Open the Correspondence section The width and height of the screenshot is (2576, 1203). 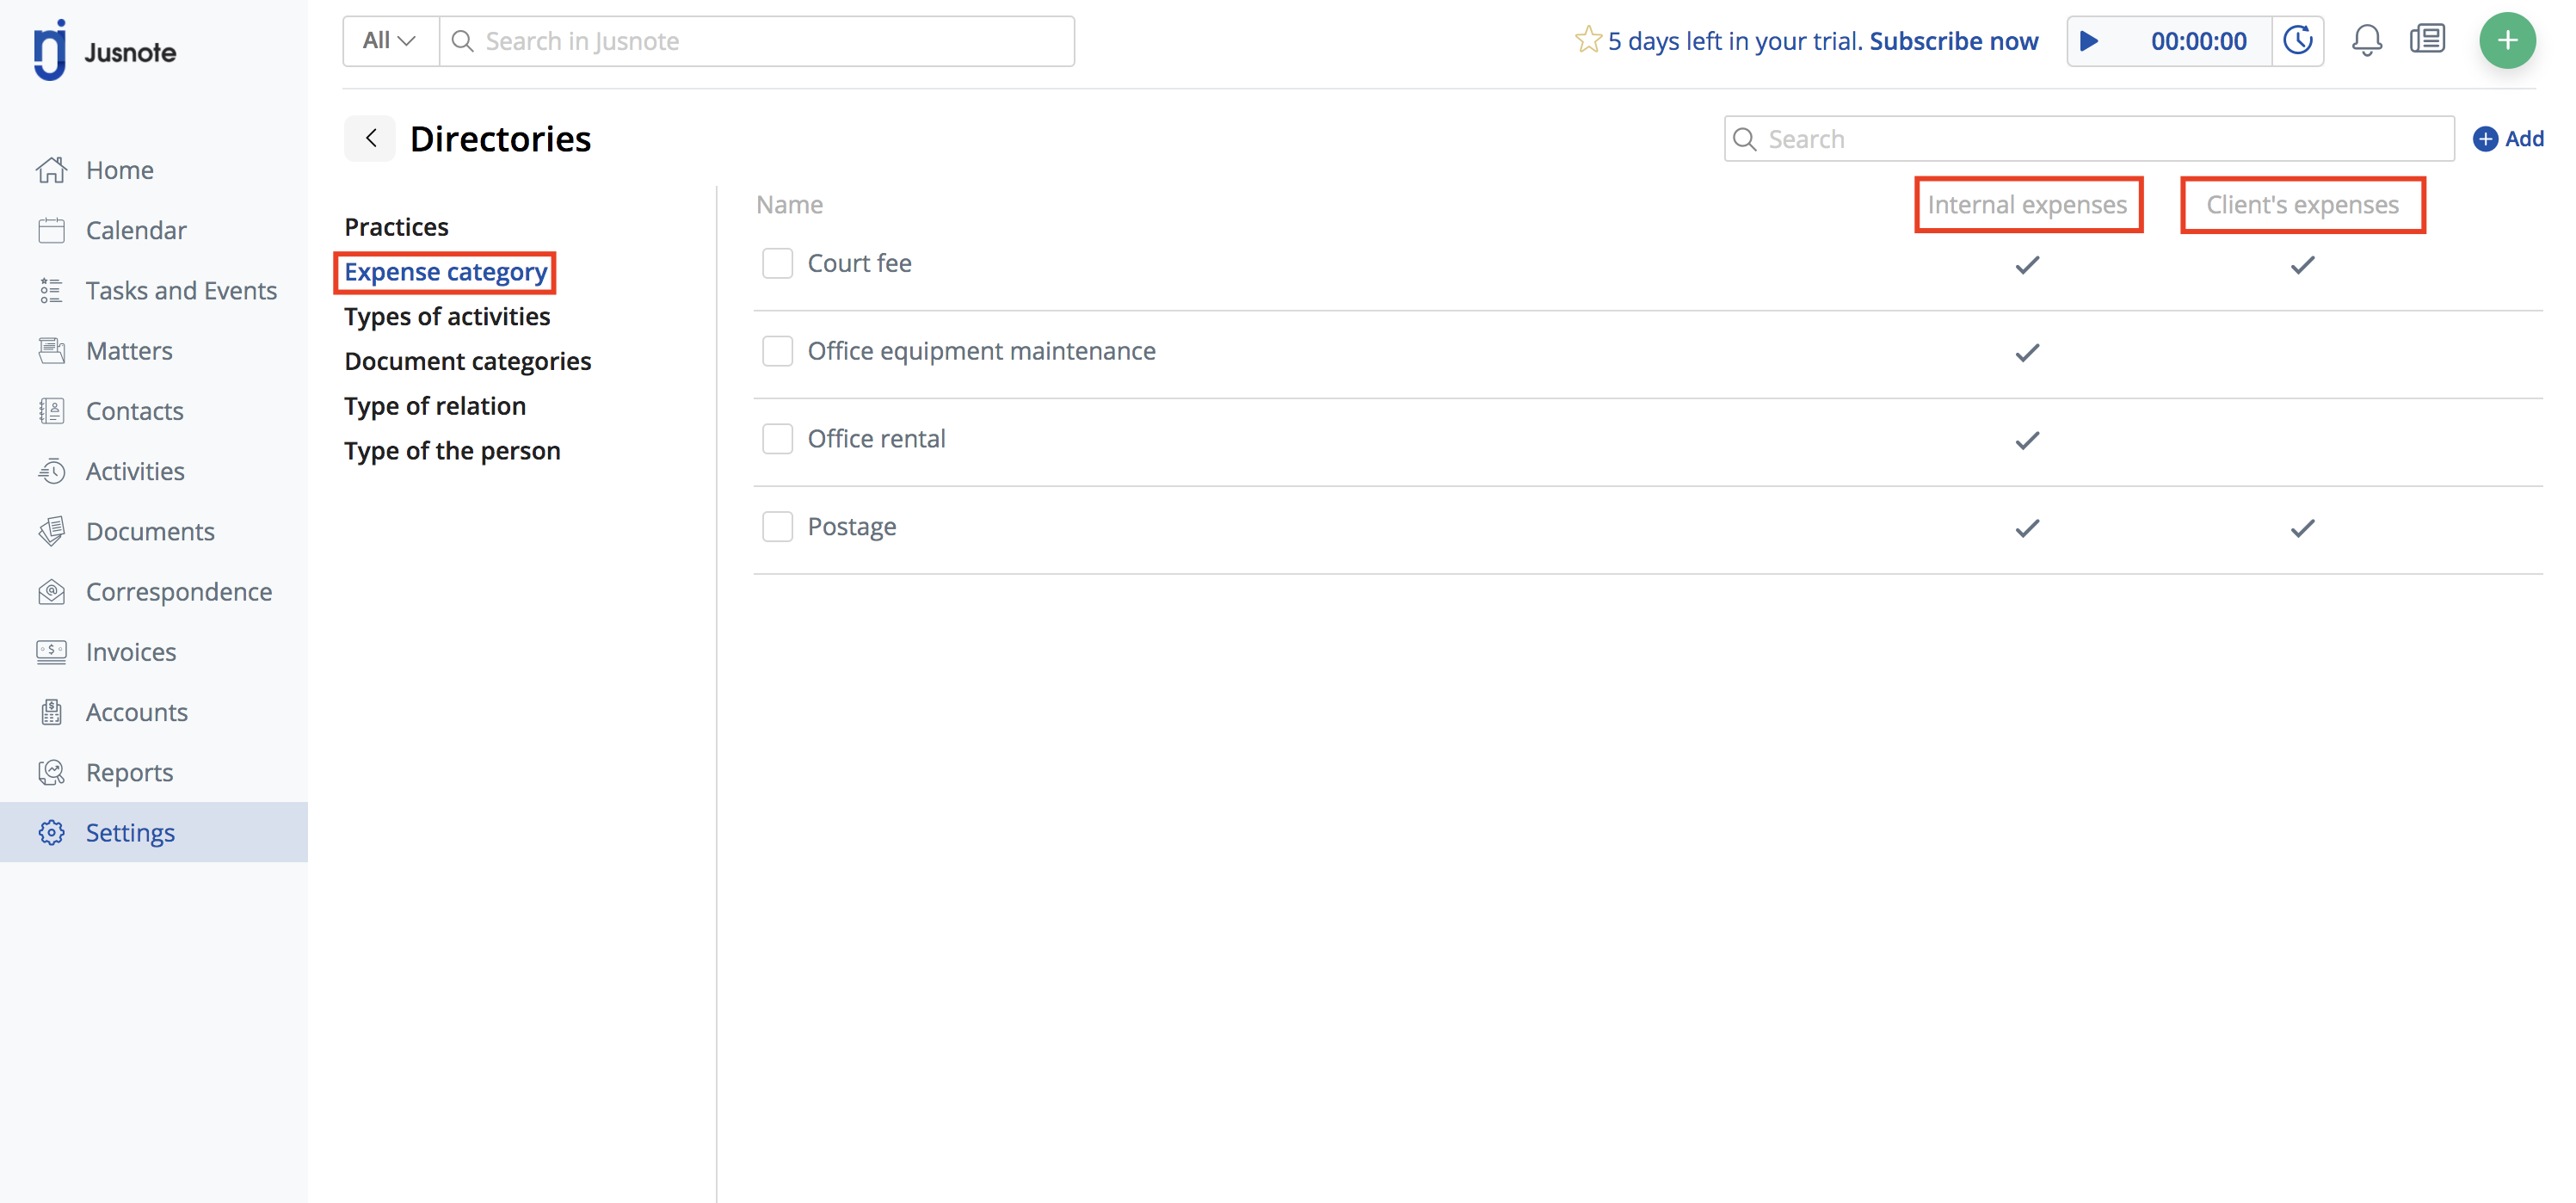(x=178, y=592)
